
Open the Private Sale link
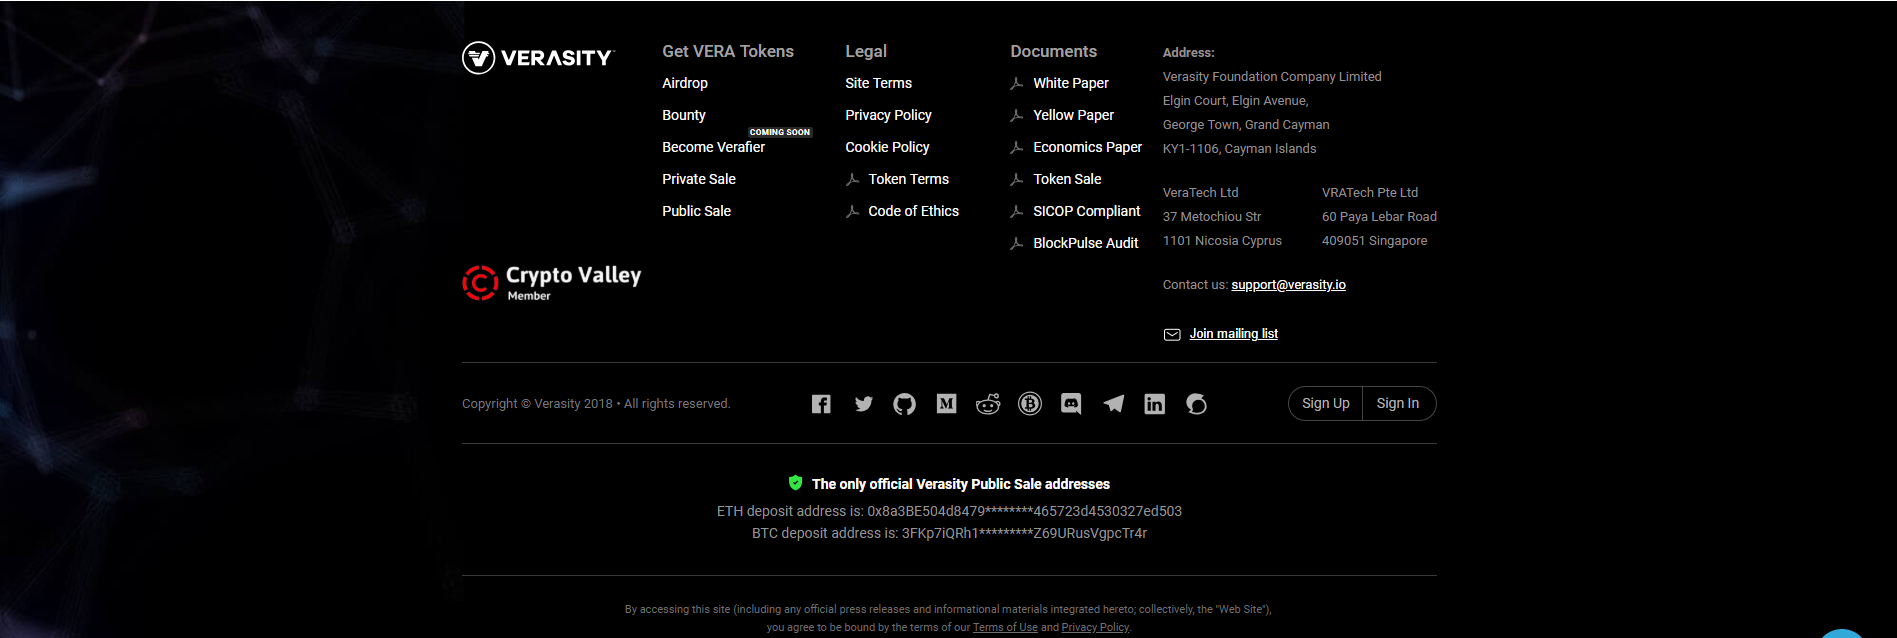699,179
